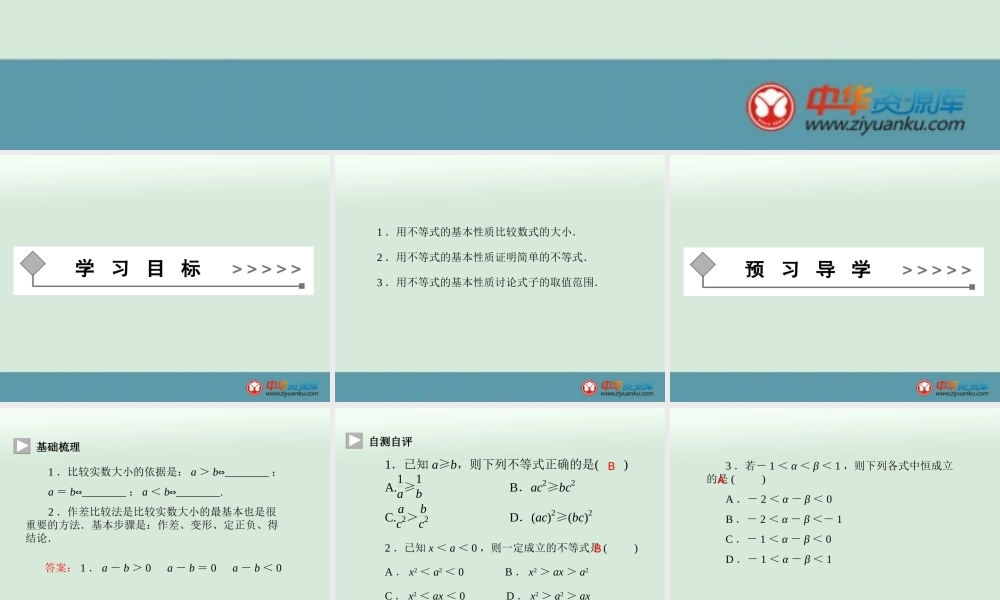Click question 2. 已知 x<a<0
This screenshot has width=1000, height=600.
511,548
